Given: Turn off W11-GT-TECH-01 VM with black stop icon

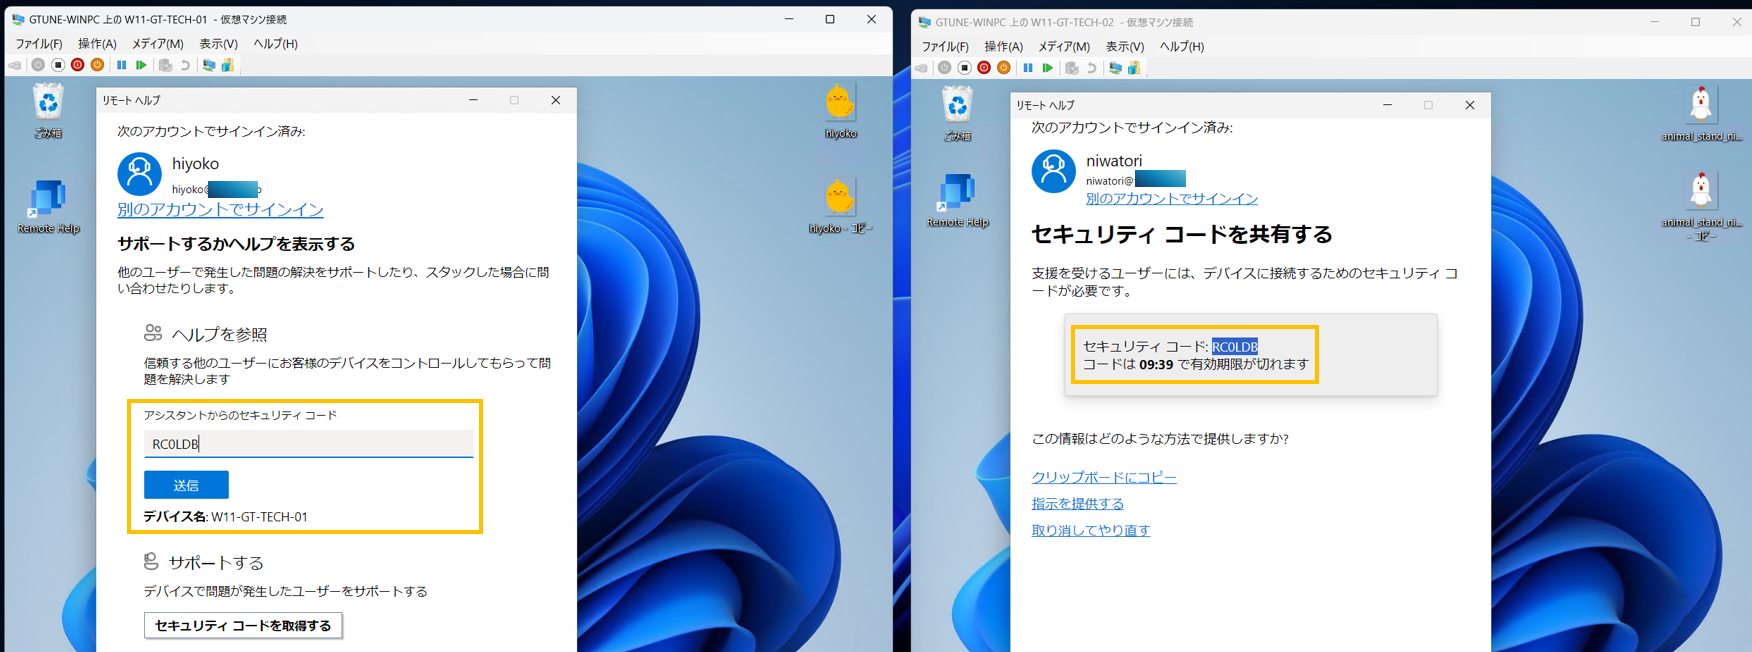Looking at the screenshot, I should [58, 65].
